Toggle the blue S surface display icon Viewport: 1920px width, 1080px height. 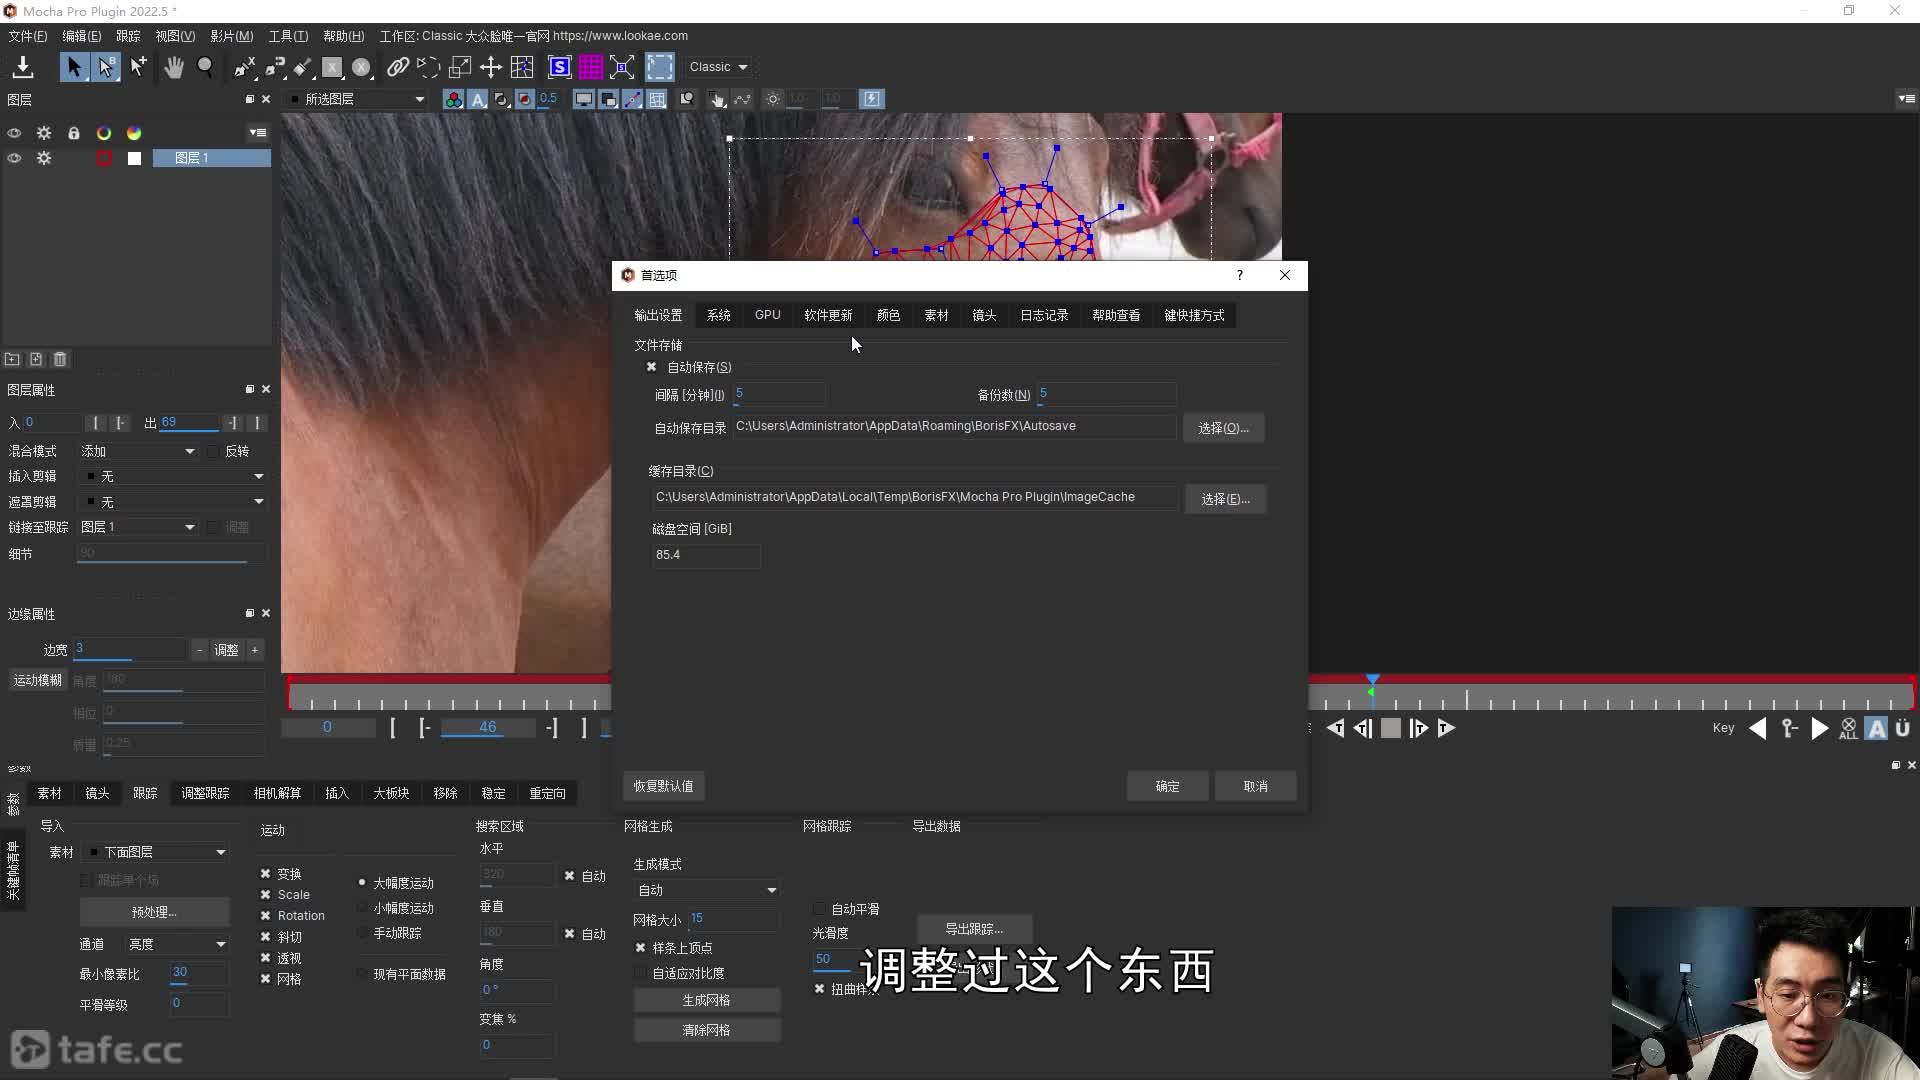click(560, 67)
